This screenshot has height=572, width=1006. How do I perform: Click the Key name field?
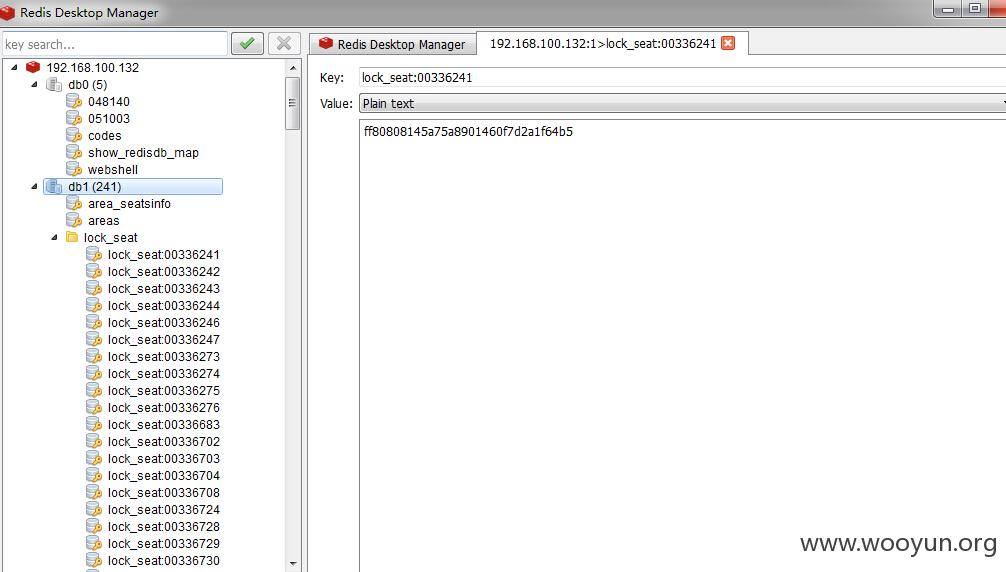pyautogui.click(x=683, y=78)
